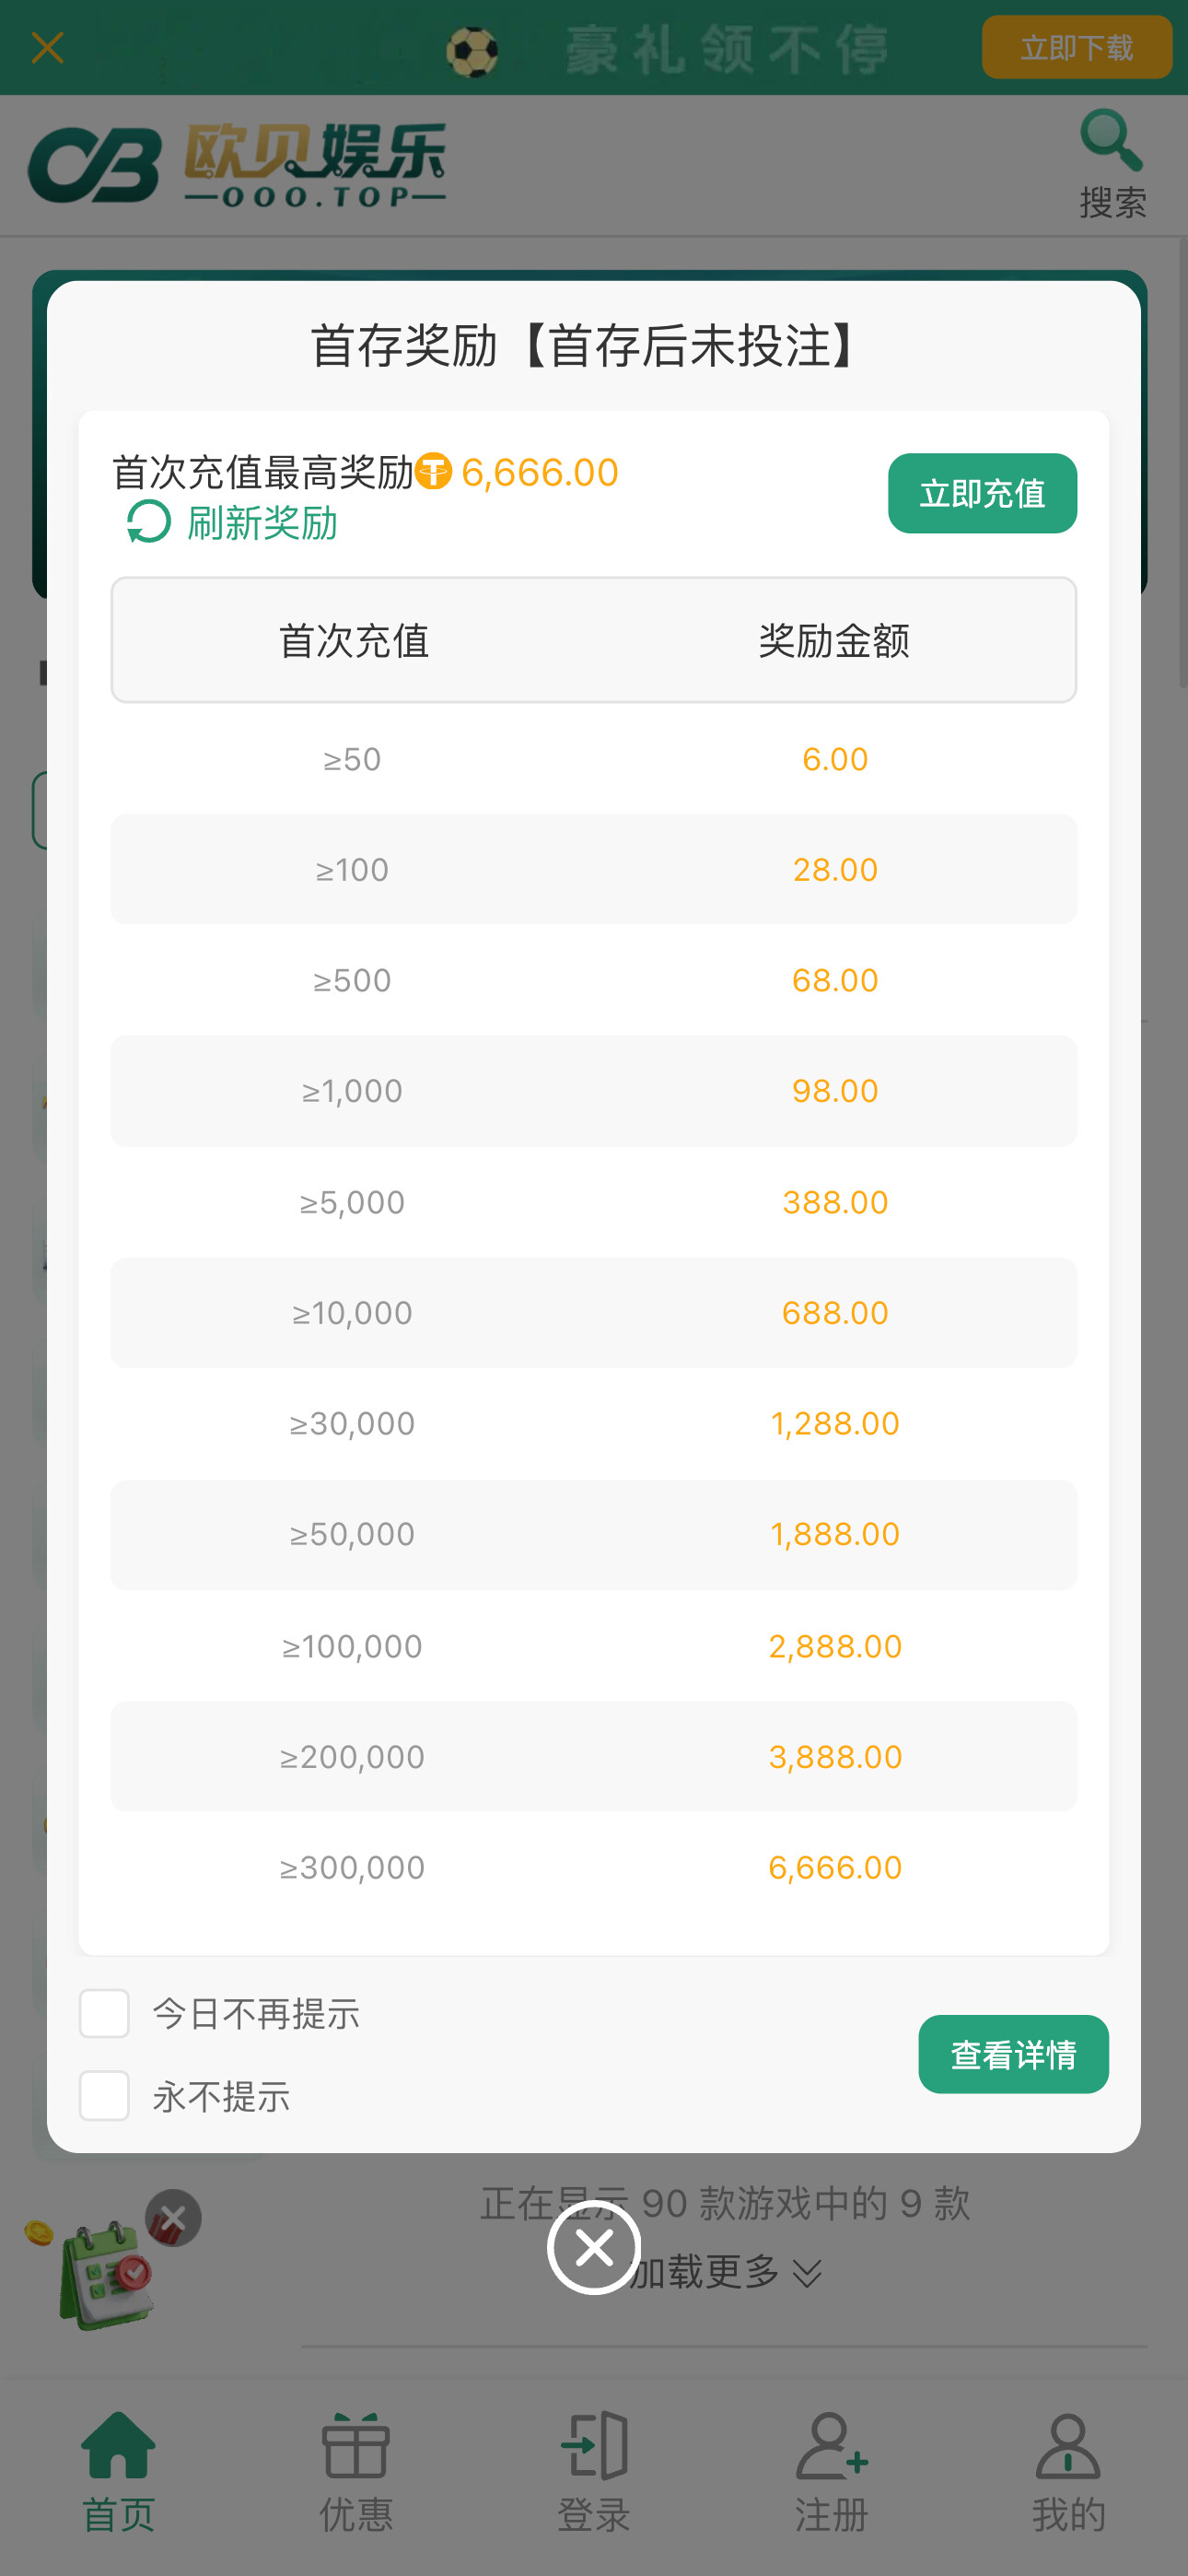Tap the '立即下载' download button

pos(1076,47)
